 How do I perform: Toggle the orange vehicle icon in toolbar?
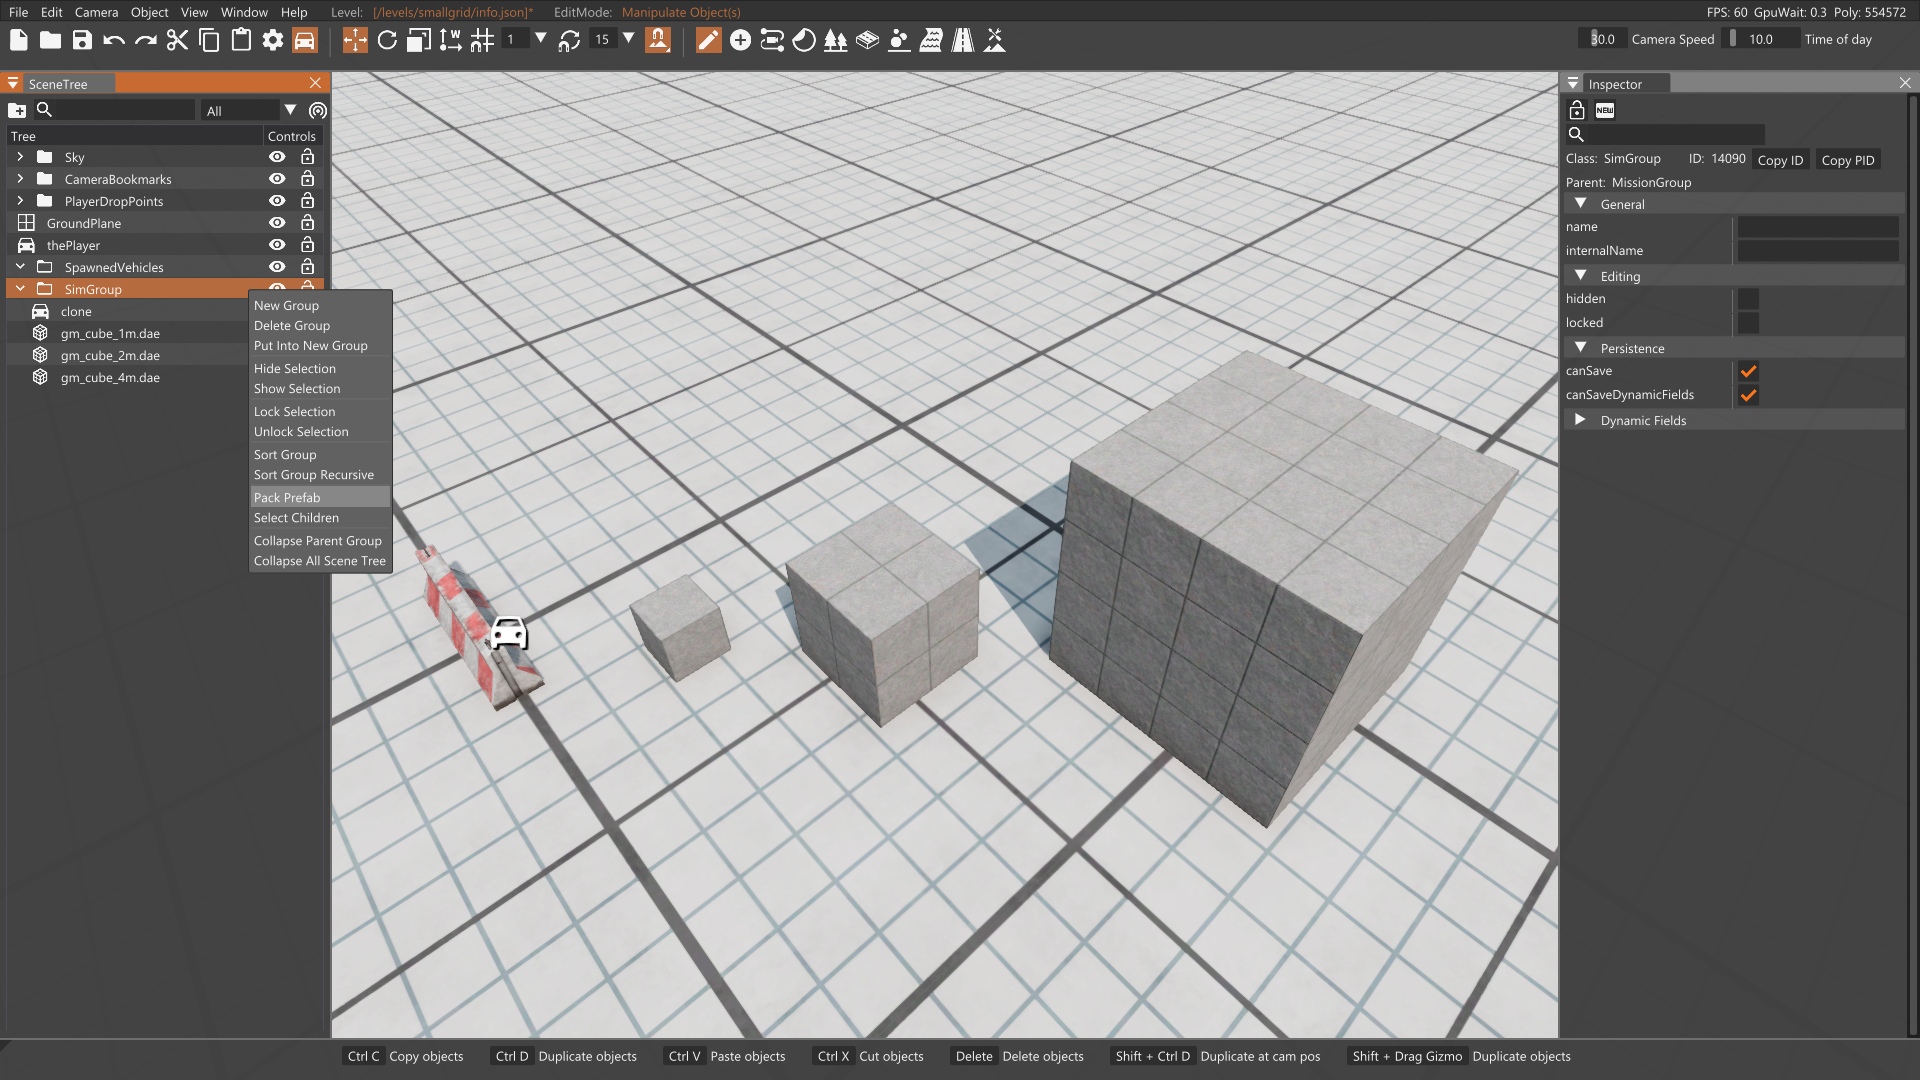pyautogui.click(x=305, y=40)
